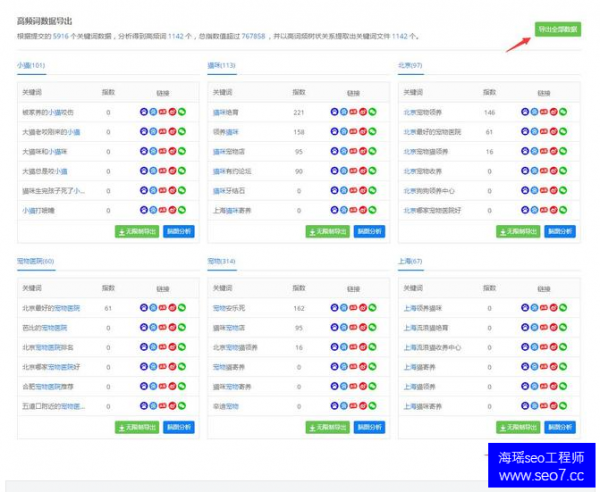Open the 猫咪宠物店 keyword link in 猫咪 panel
Viewport: 600px width, 492px height.
(x=229, y=152)
